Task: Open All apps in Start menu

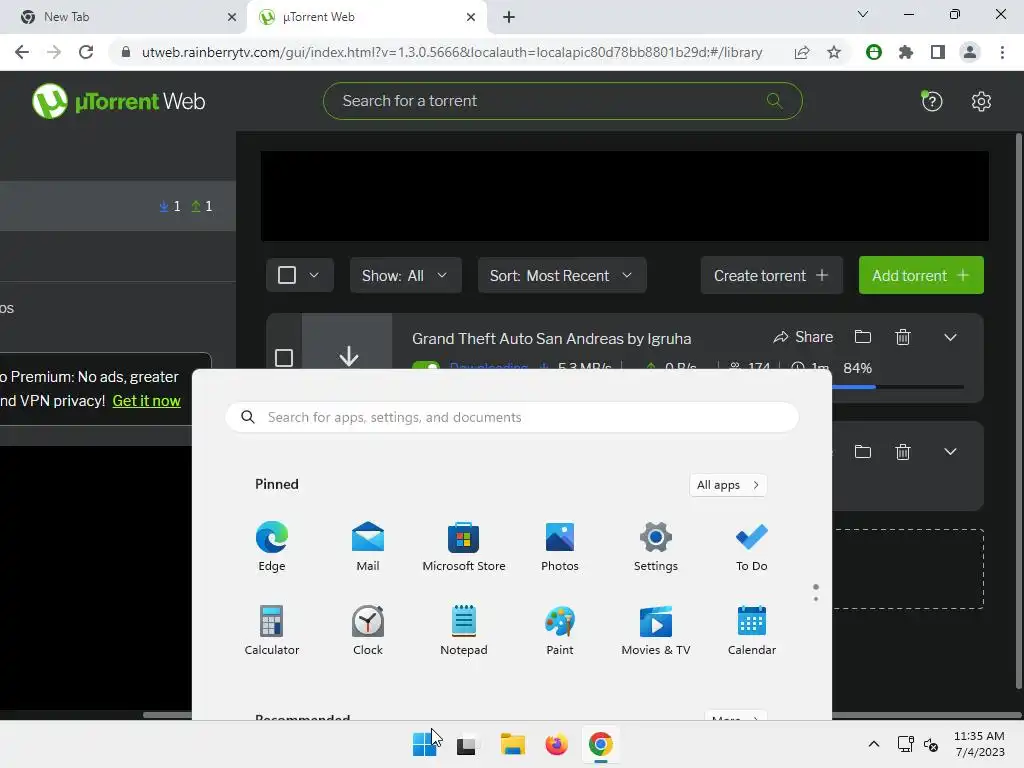Action: [728, 485]
